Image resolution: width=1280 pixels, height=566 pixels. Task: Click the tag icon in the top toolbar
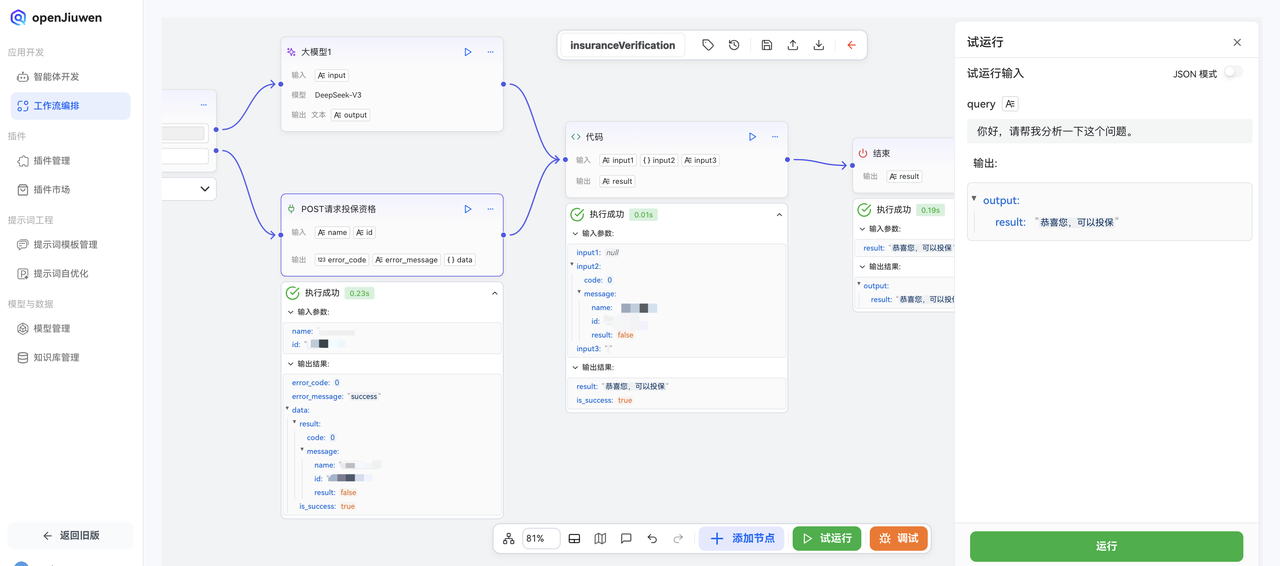tap(708, 45)
